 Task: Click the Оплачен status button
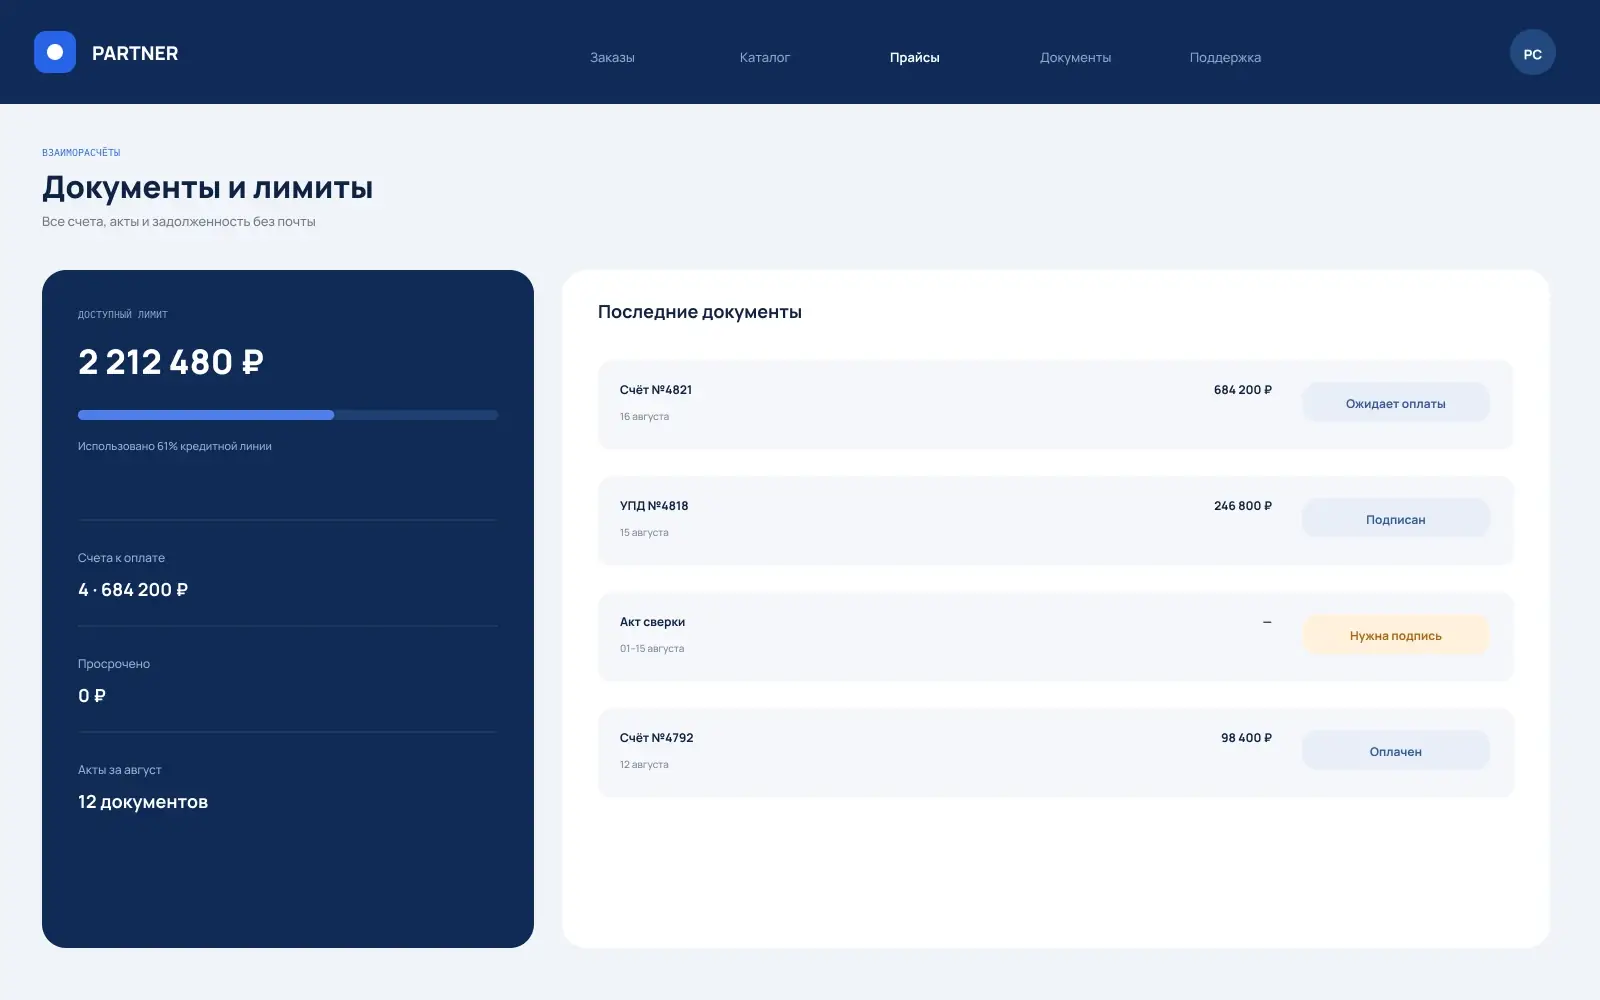1396,751
